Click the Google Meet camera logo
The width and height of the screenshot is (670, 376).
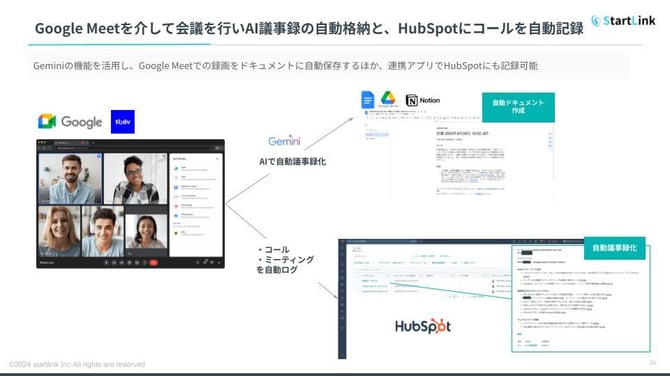pos(47,121)
